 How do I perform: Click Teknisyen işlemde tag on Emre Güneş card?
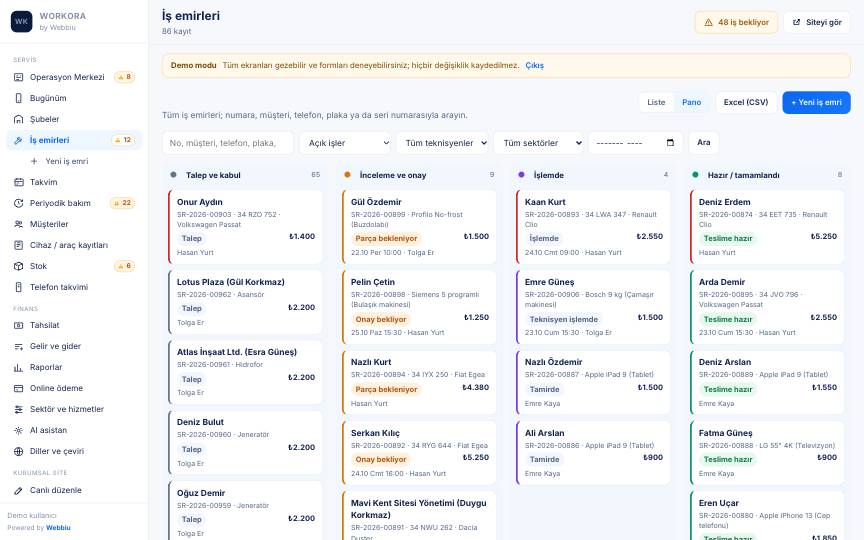coord(563,320)
